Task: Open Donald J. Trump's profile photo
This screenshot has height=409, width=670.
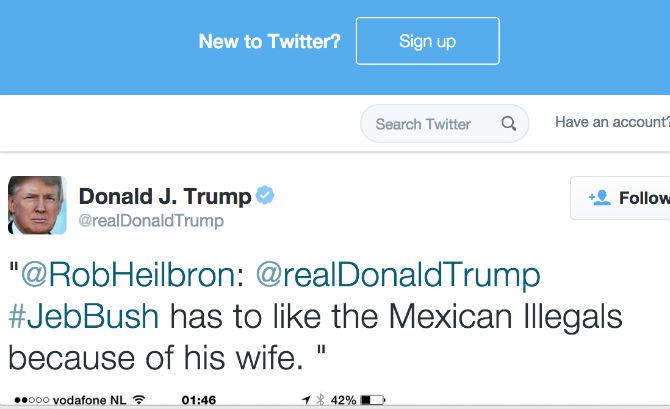Action: click(37, 205)
